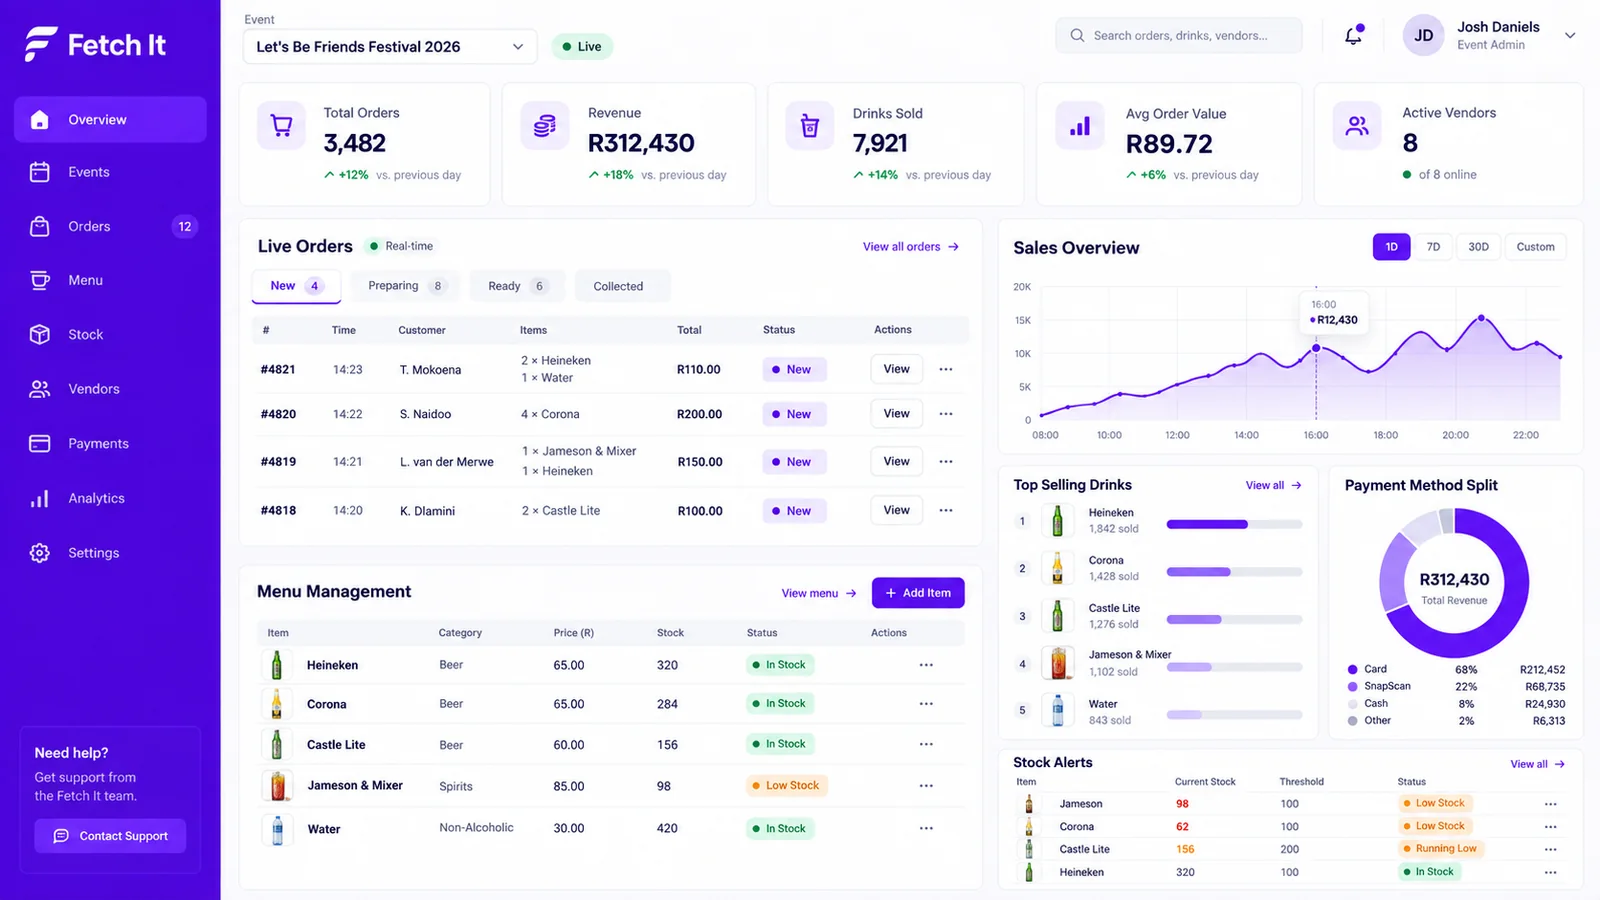Open Vendors in the sidebar
The width and height of the screenshot is (1600, 900).
110,389
